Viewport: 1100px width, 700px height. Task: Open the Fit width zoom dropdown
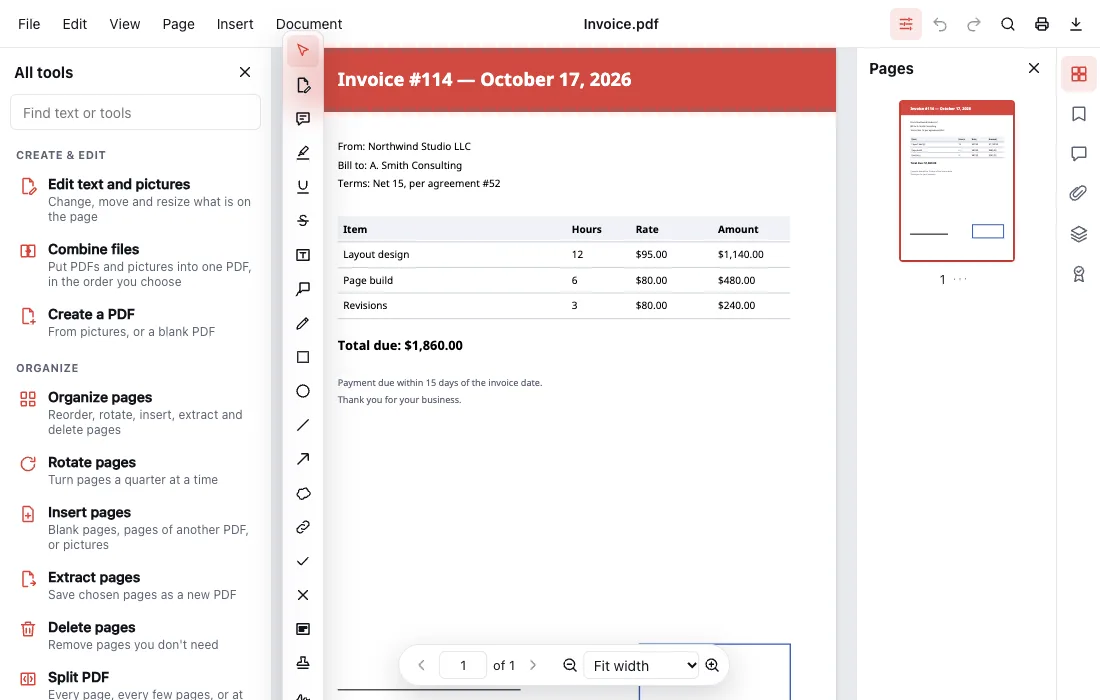click(x=641, y=666)
